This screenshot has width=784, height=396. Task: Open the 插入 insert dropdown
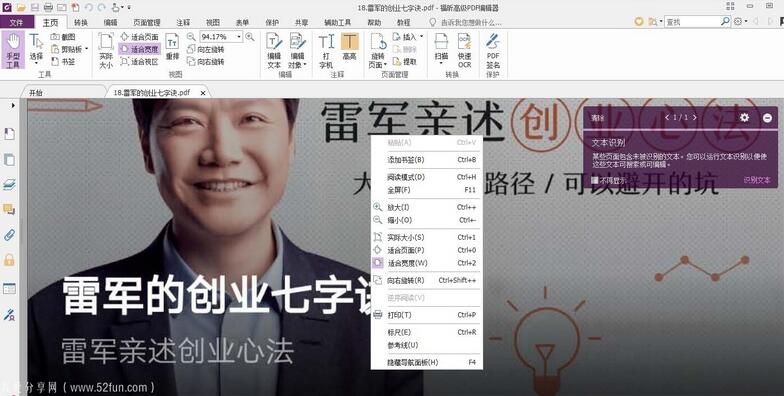pyautogui.click(x=421, y=36)
